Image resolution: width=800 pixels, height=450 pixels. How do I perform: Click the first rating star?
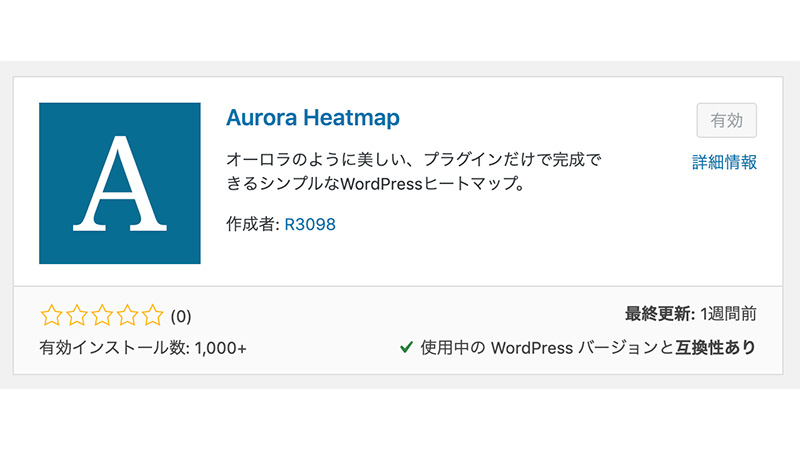pyautogui.click(x=51, y=315)
